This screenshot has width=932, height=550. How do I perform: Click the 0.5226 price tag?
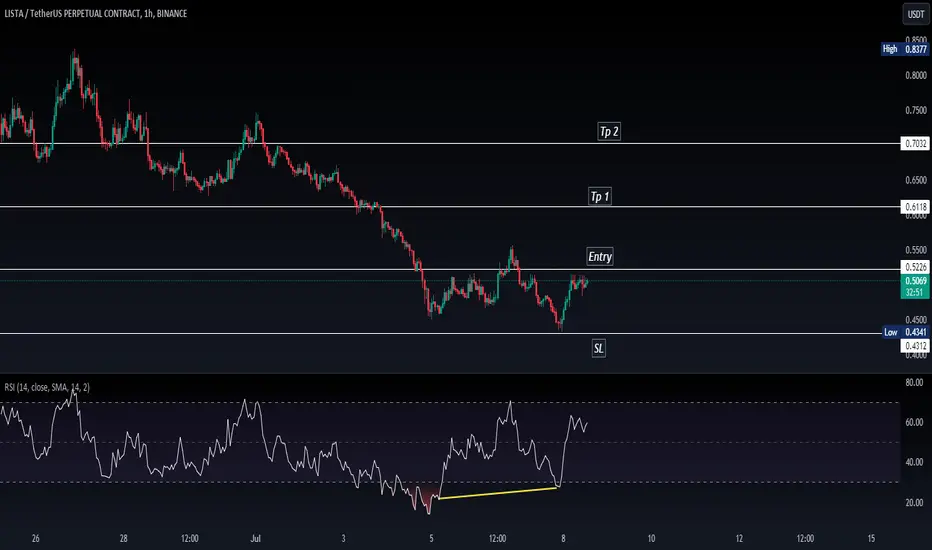pyautogui.click(x=915, y=267)
